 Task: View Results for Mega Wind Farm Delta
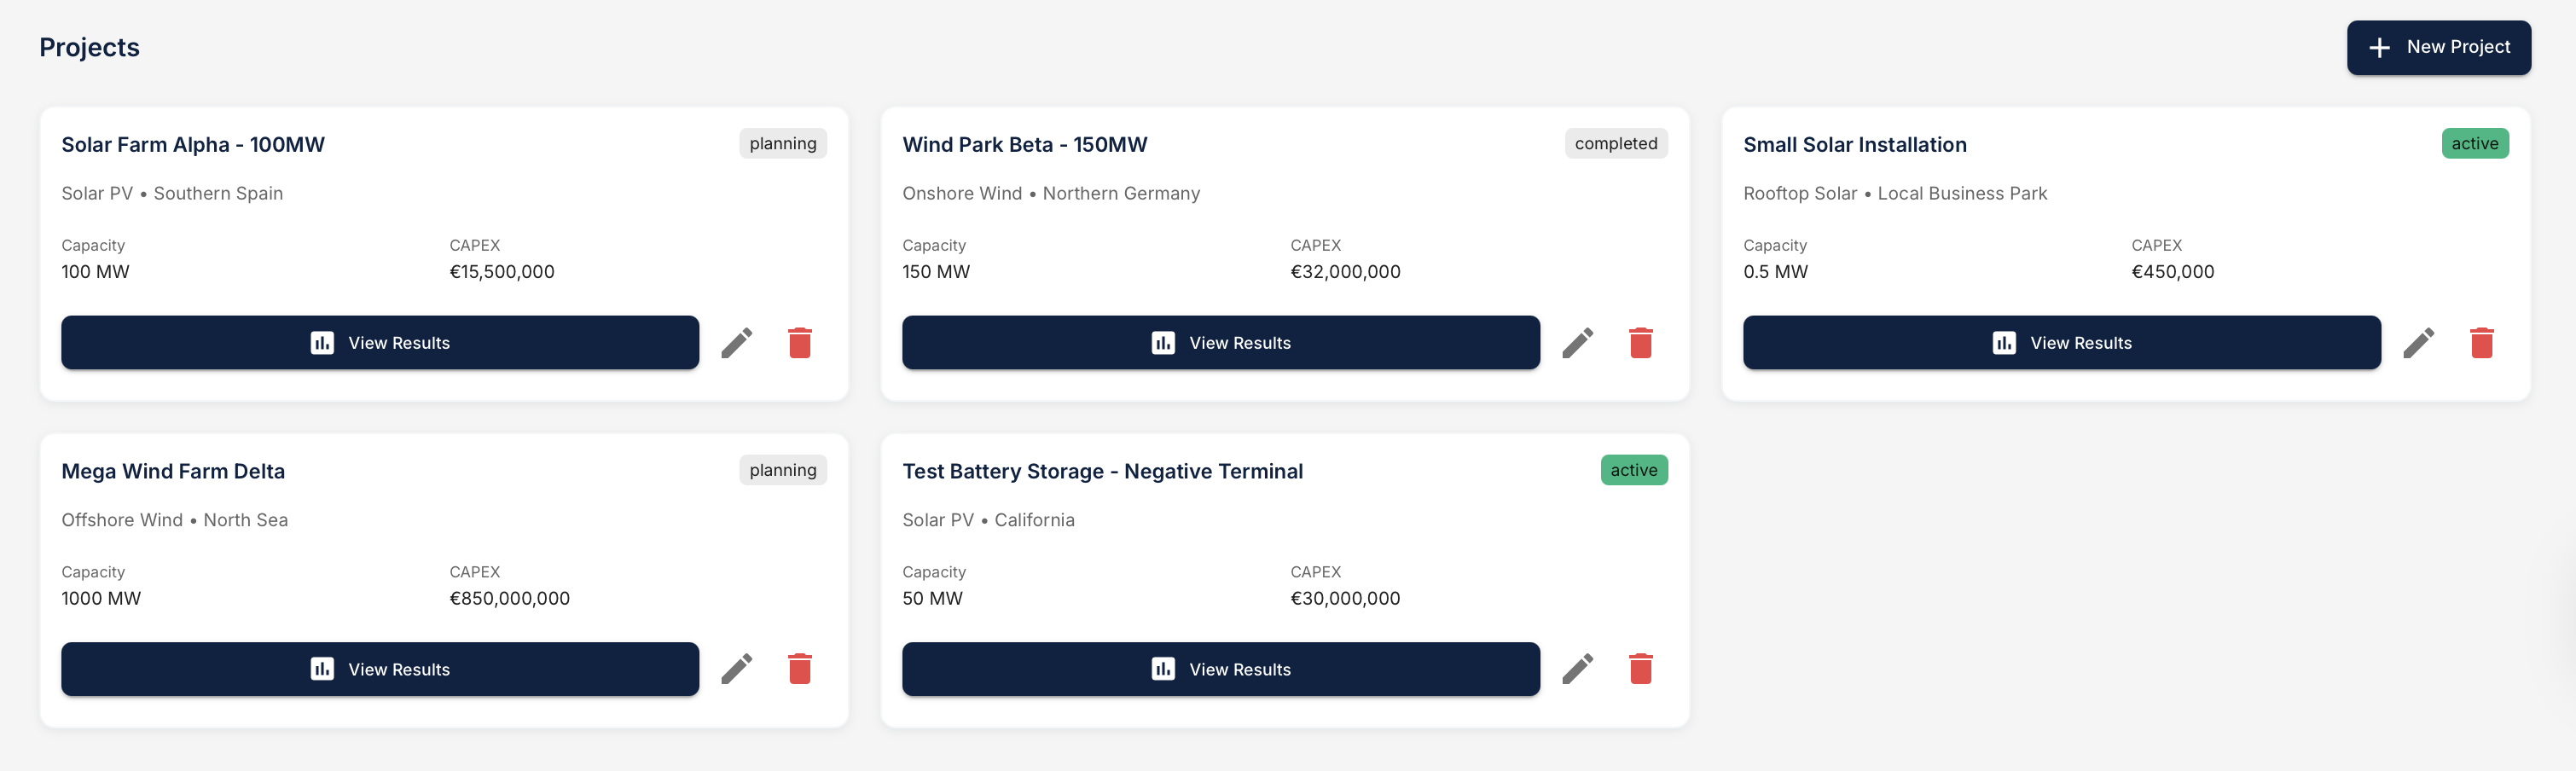[x=379, y=668]
